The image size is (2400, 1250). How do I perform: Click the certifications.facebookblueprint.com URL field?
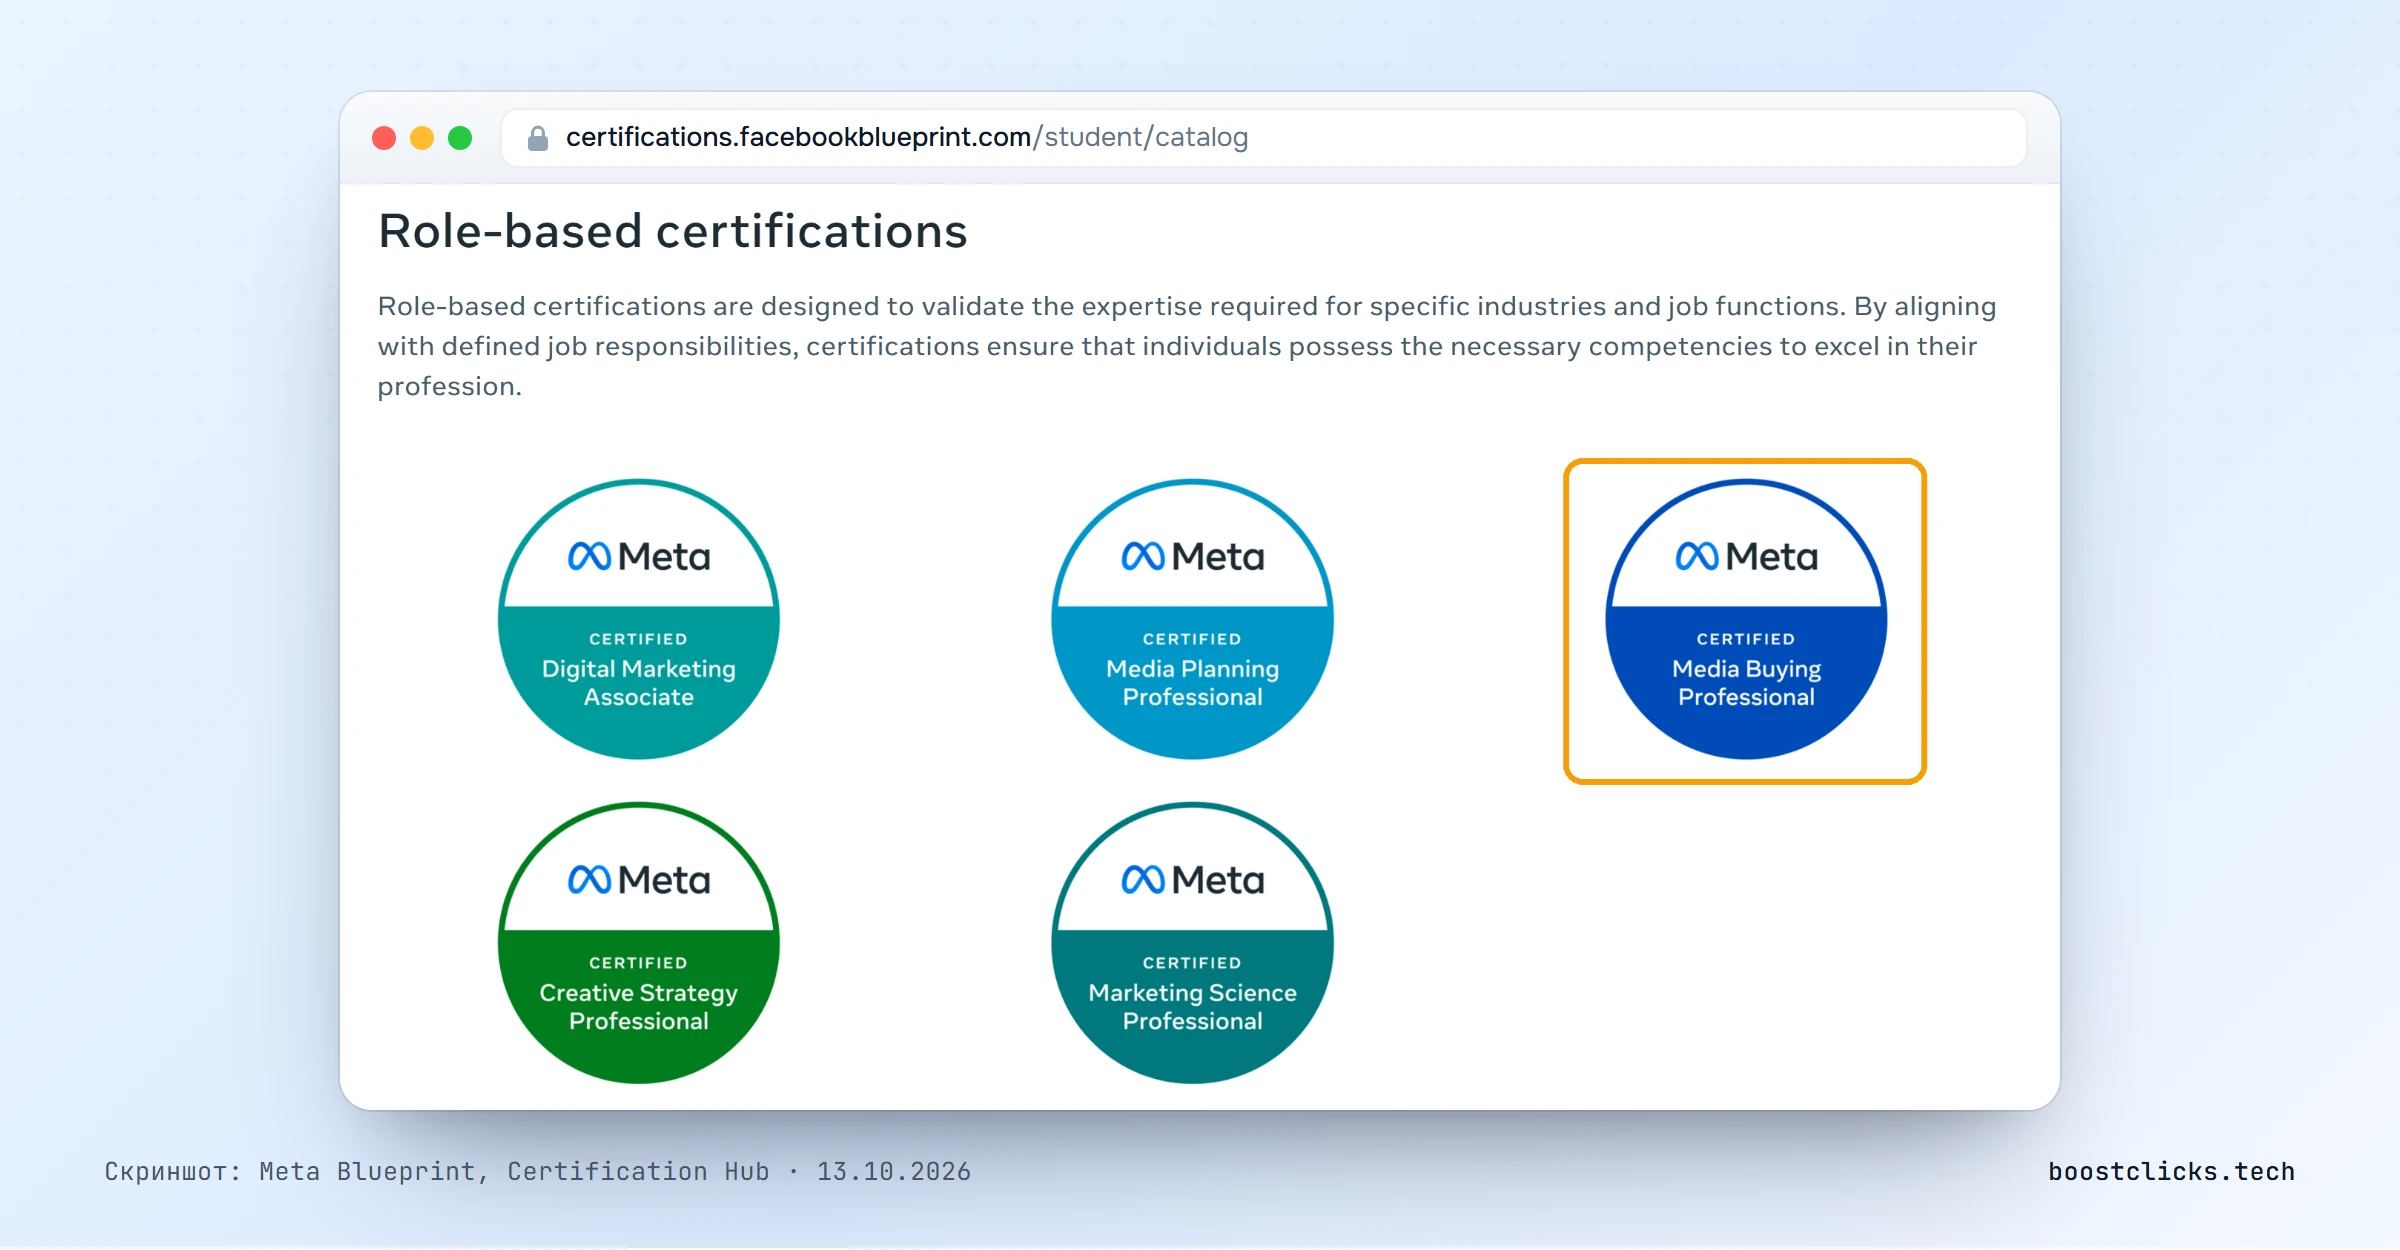(1264, 138)
